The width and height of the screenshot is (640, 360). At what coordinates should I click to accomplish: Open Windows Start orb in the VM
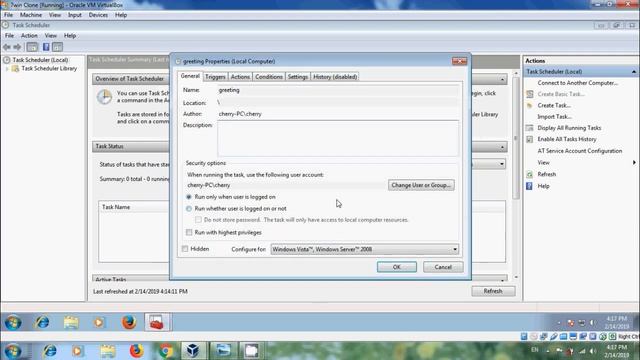coord(13,322)
